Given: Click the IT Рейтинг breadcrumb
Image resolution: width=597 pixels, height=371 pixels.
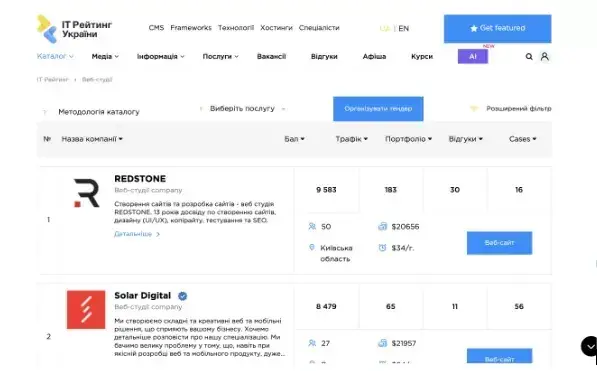Looking at the screenshot, I should [x=53, y=80].
